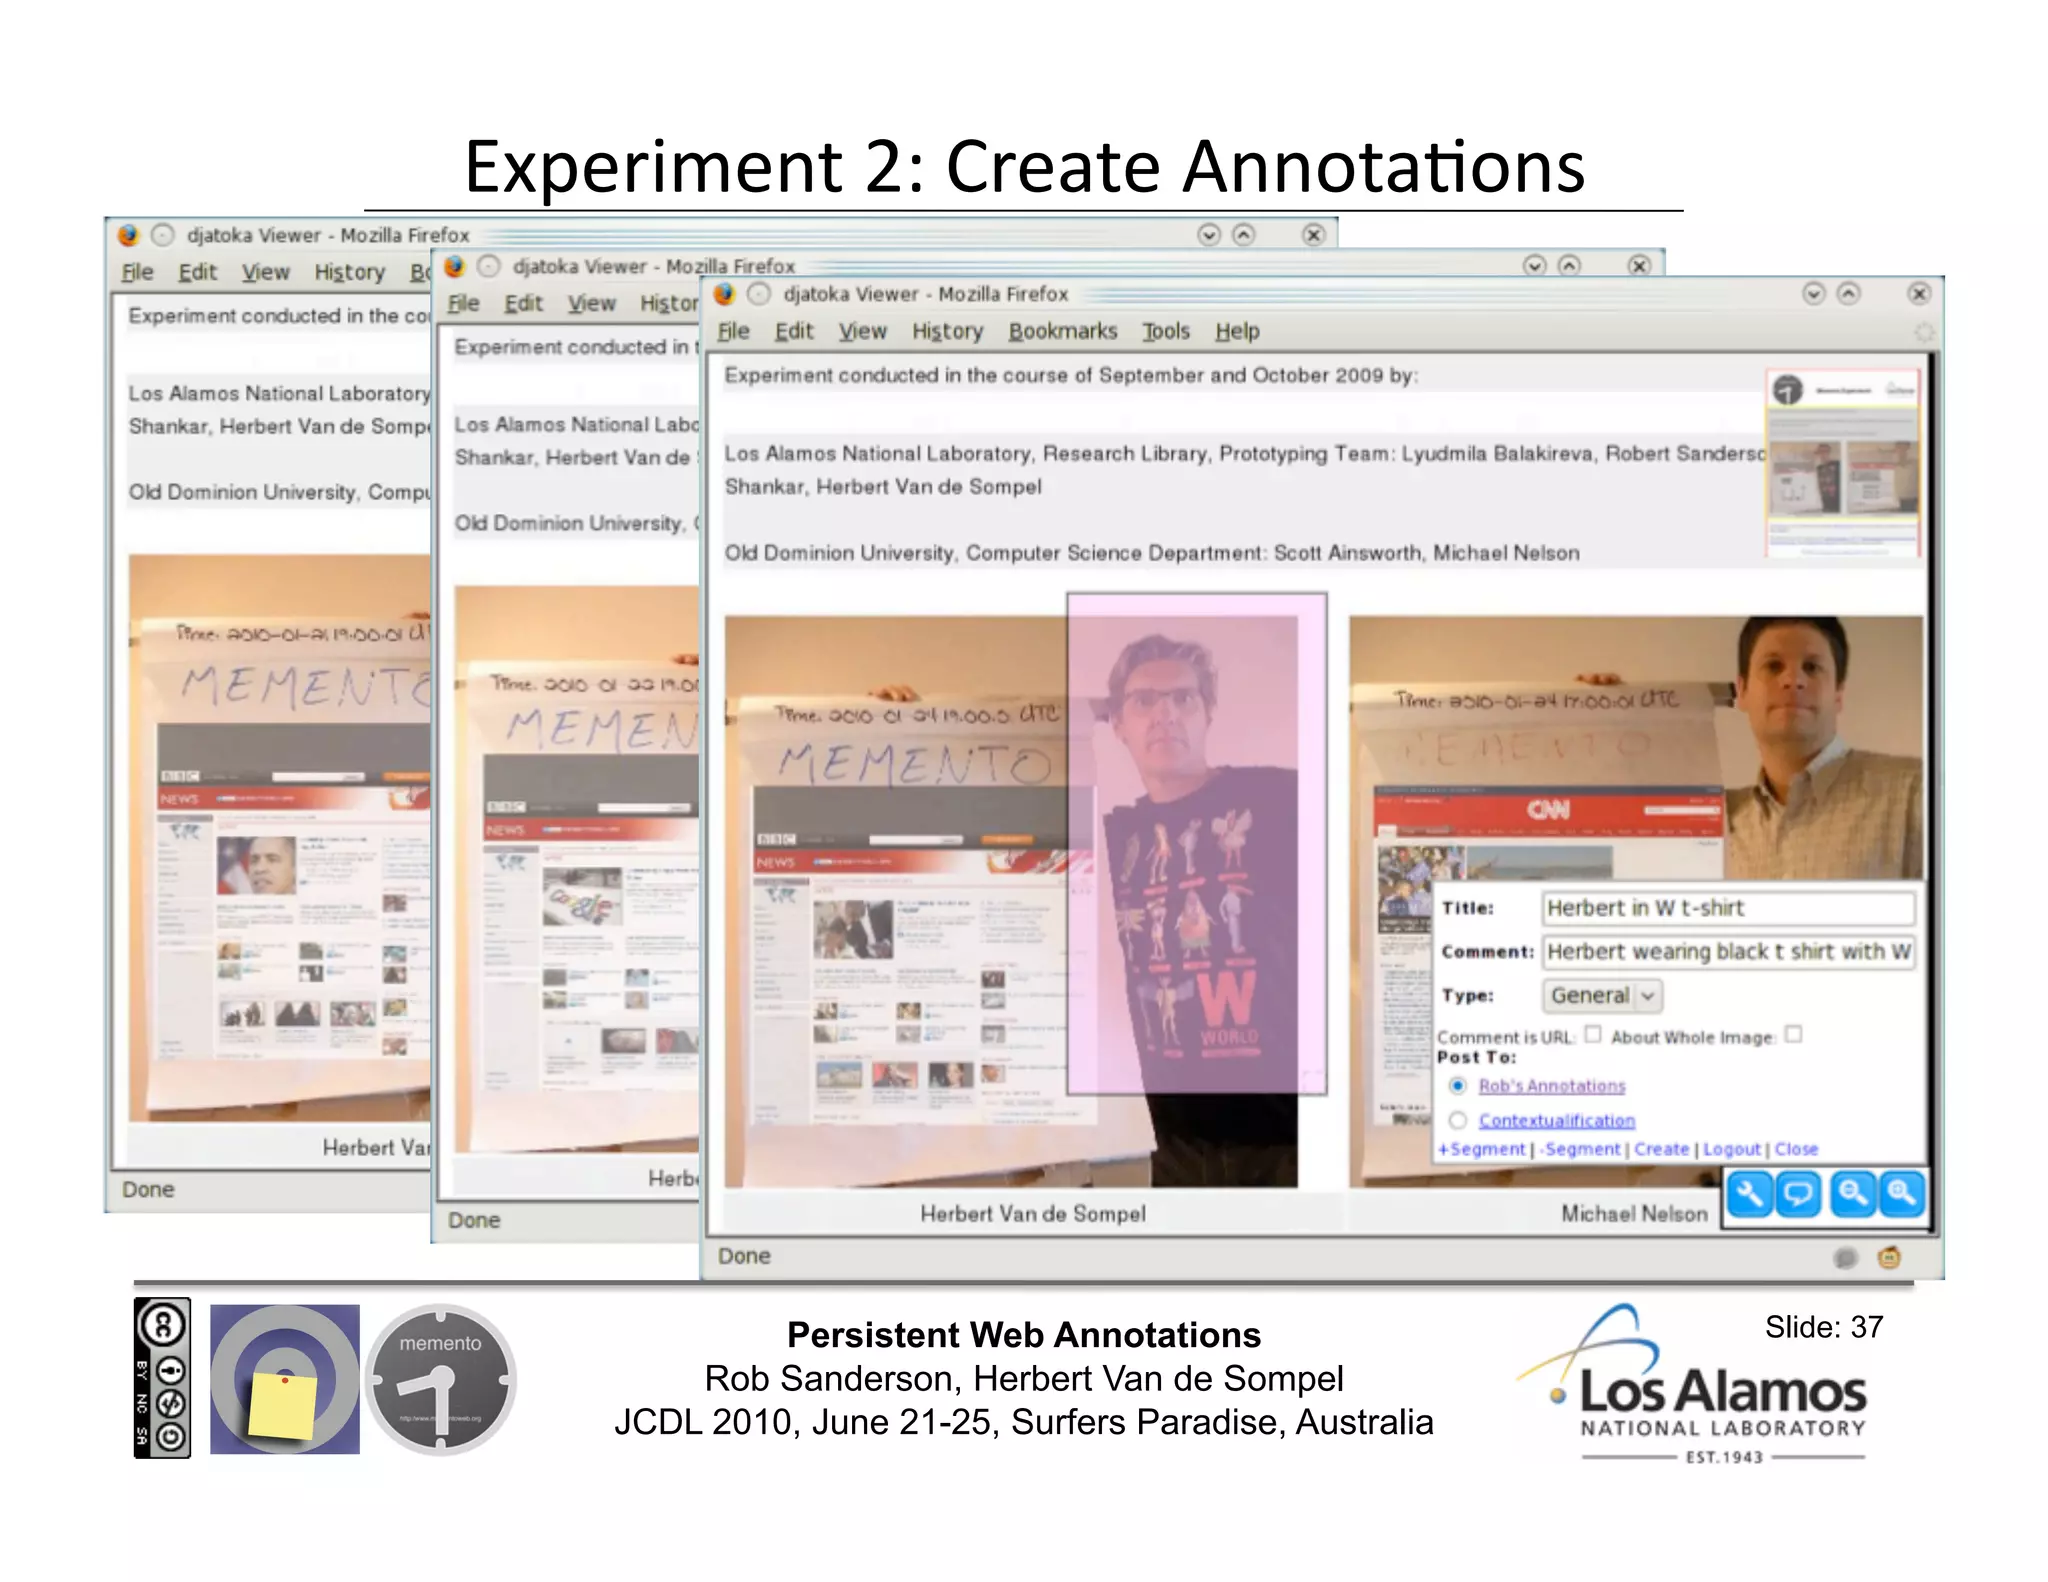Click the pink annotation selection rectangle
2048x1582 pixels.
point(1197,844)
